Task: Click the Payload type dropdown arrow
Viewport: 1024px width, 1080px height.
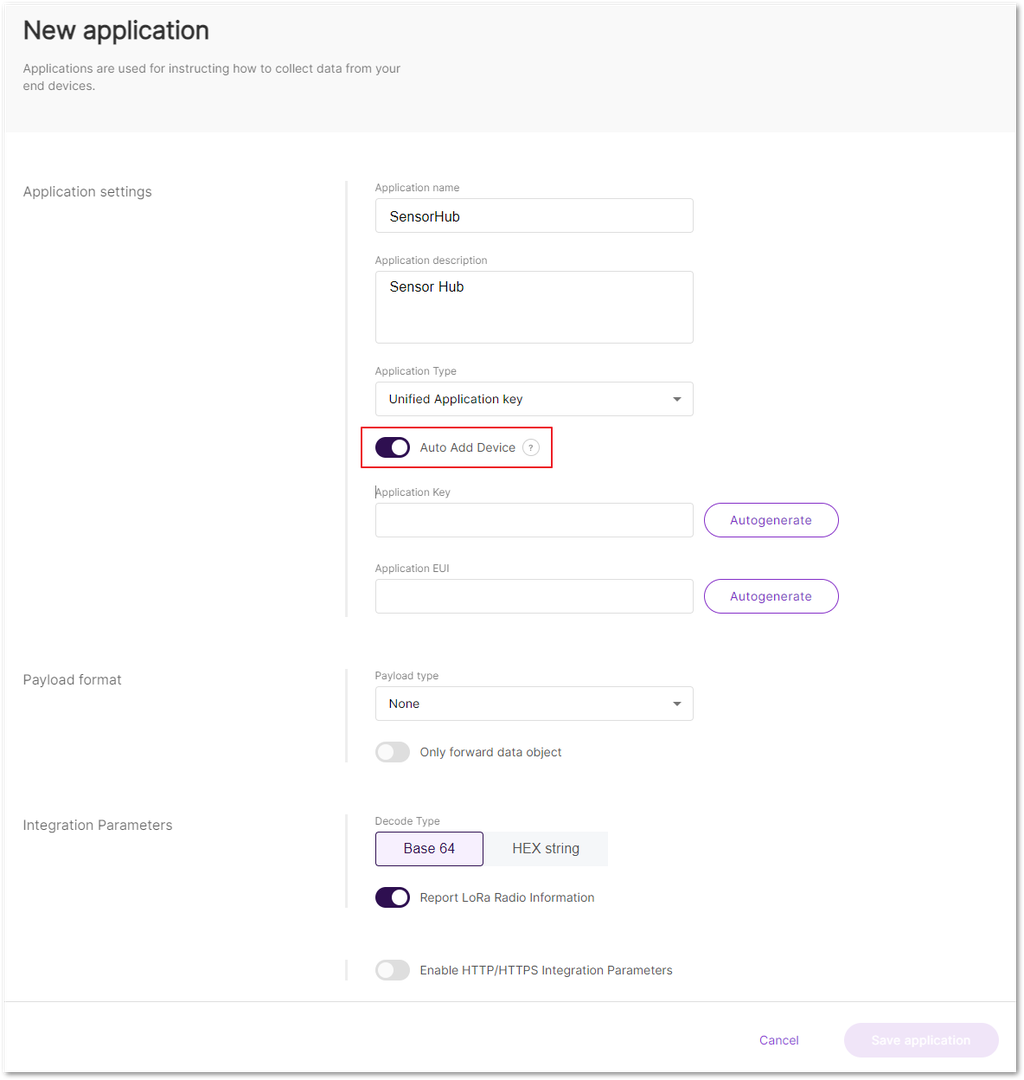Action: (677, 704)
